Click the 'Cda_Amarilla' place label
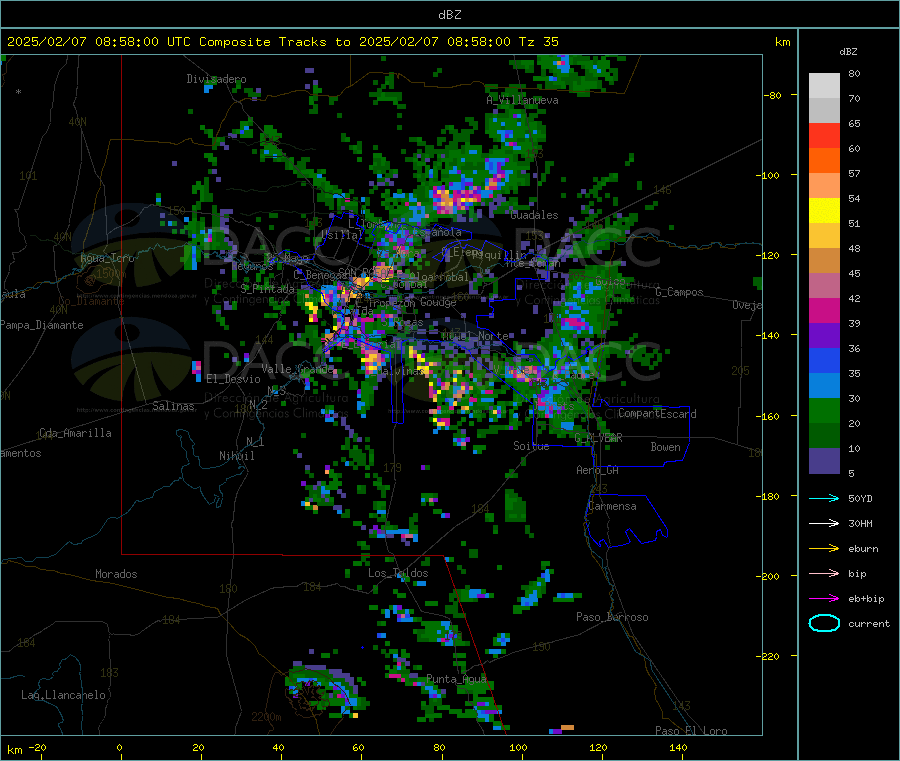This screenshot has height=761, width=900. pos(75,433)
